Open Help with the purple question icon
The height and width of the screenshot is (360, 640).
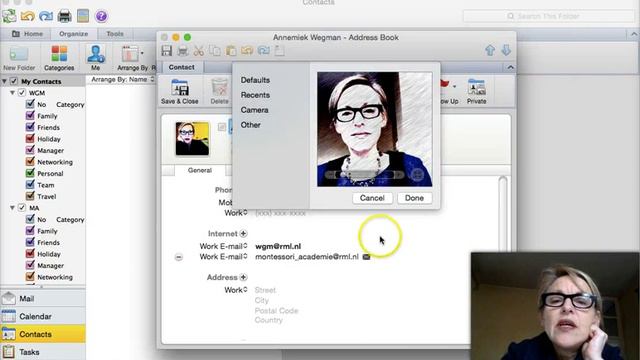[101, 16]
